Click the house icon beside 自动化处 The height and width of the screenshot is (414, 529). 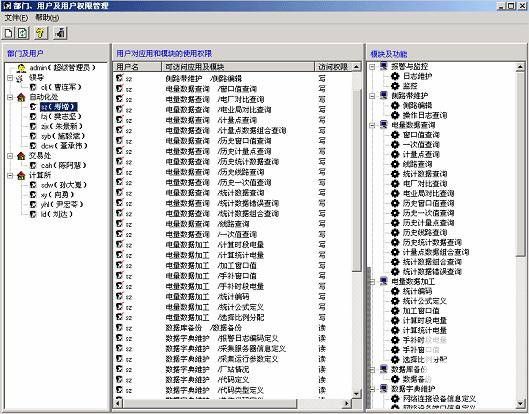pyautogui.click(x=21, y=97)
